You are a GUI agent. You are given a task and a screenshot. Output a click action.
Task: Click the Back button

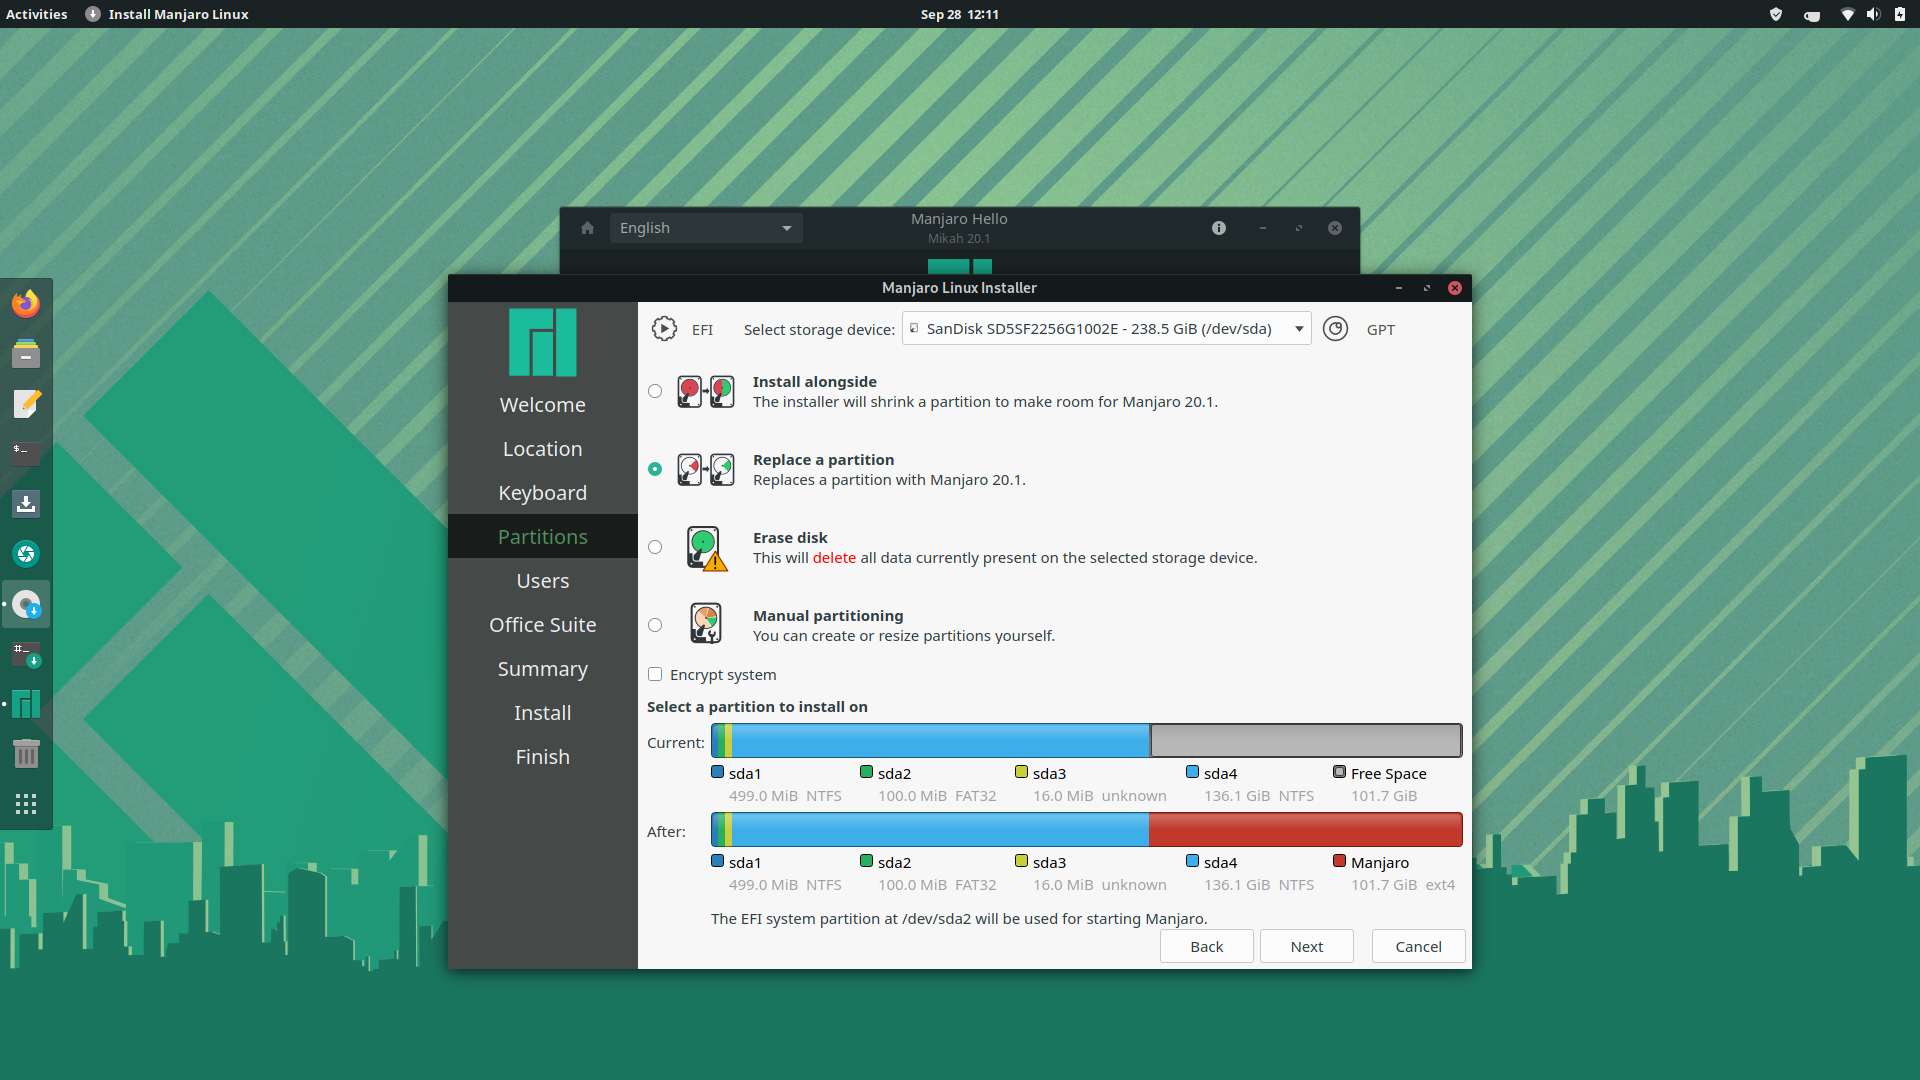(x=1206, y=946)
